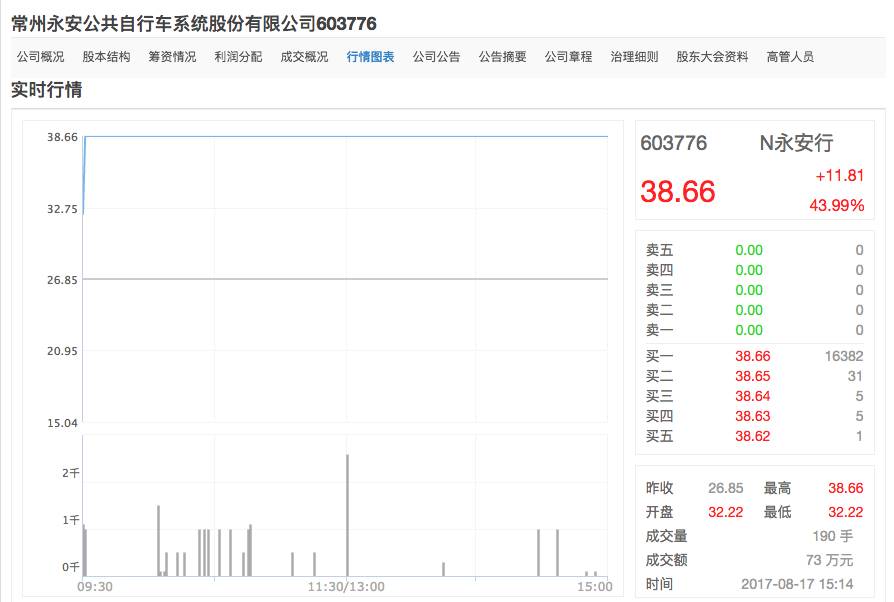Image resolution: width=894 pixels, height=602 pixels.
Task: Click the 2千 volume axis label
Action: [71, 473]
